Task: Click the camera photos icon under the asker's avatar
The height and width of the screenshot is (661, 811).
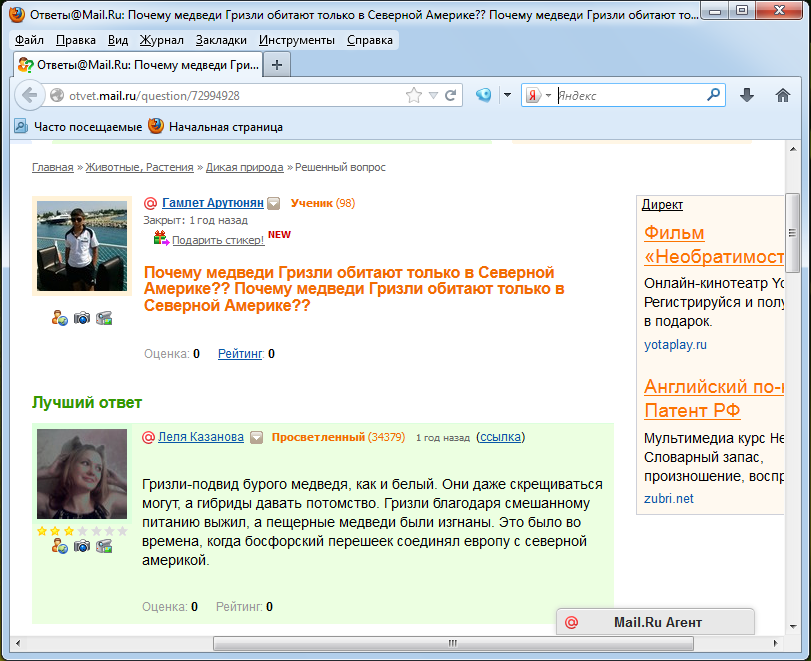Action: [x=82, y=318]
